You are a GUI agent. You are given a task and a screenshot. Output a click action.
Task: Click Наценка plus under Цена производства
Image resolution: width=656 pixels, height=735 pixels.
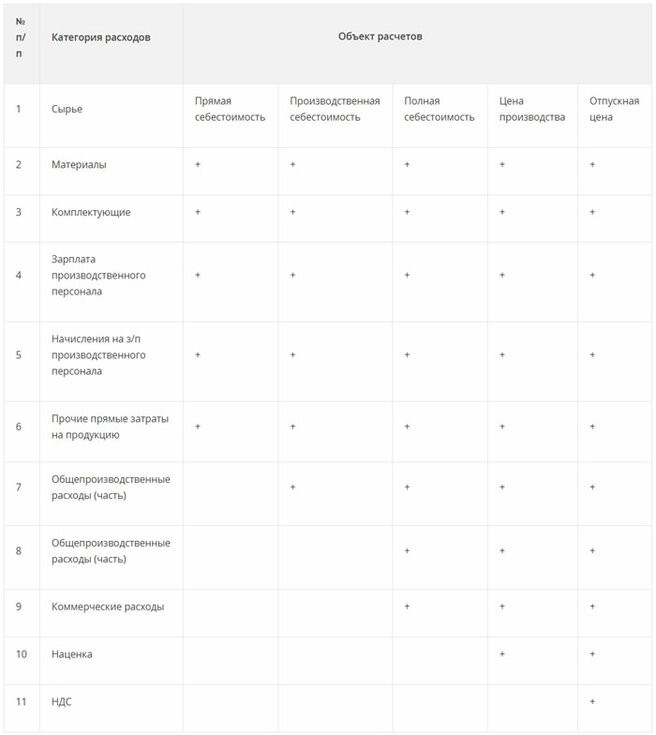(x=502, y=654)
